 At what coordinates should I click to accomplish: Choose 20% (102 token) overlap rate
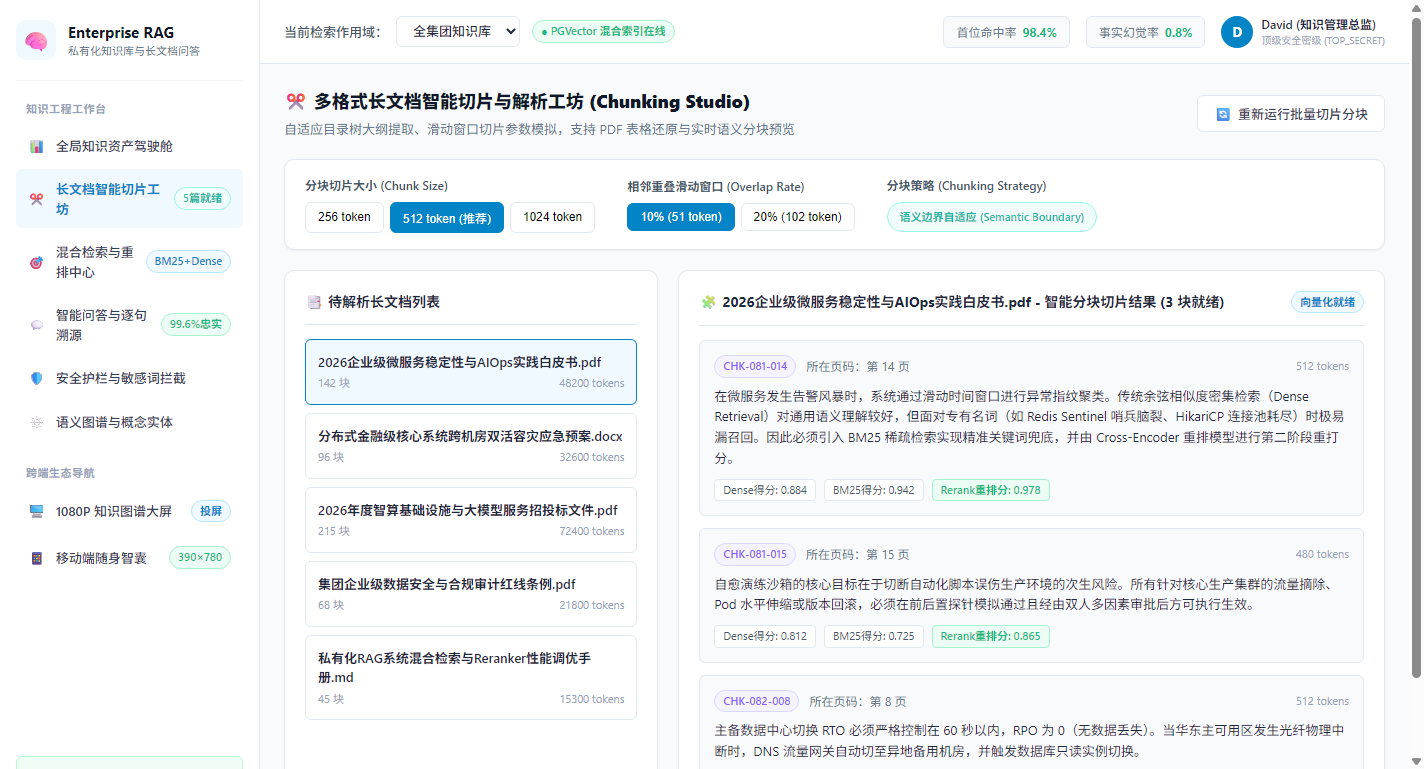(798, 217)
